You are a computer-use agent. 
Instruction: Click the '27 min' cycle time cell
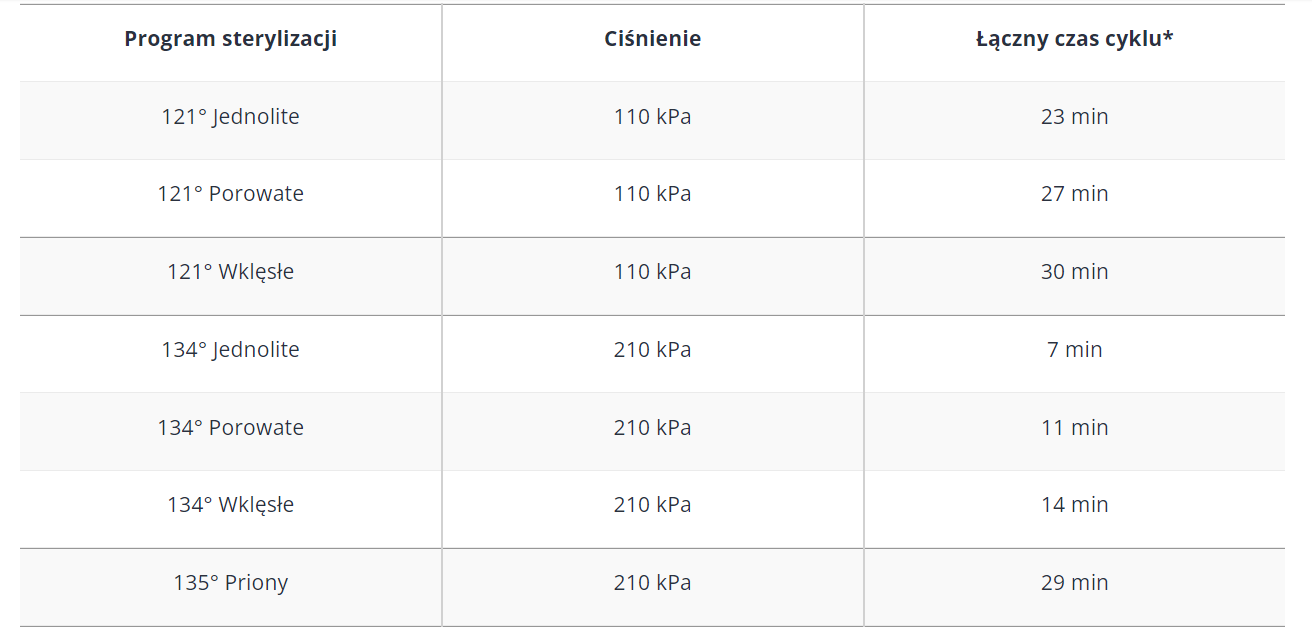click(x=1074, y=194)
